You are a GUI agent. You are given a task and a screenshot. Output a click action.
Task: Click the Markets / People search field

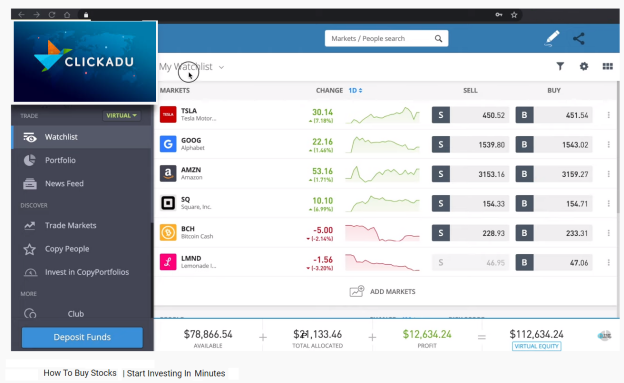click(386, 39)
